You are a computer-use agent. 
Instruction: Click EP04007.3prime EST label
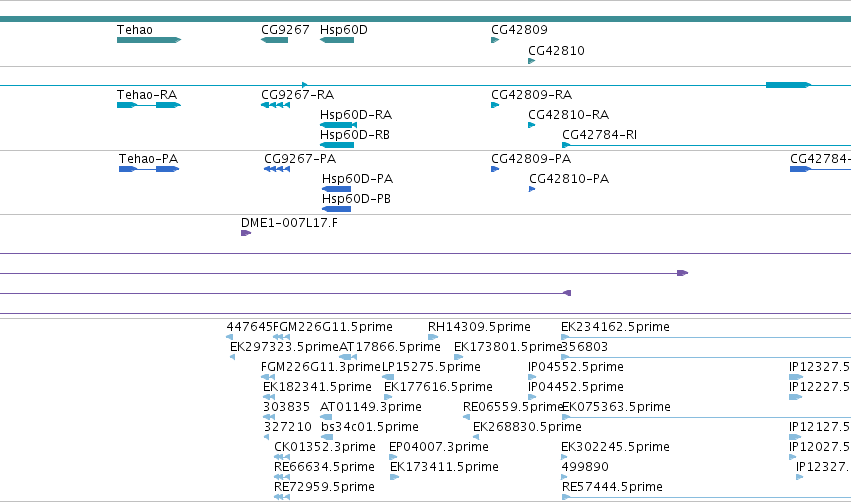pyautogui.click(x=439, y=447)
